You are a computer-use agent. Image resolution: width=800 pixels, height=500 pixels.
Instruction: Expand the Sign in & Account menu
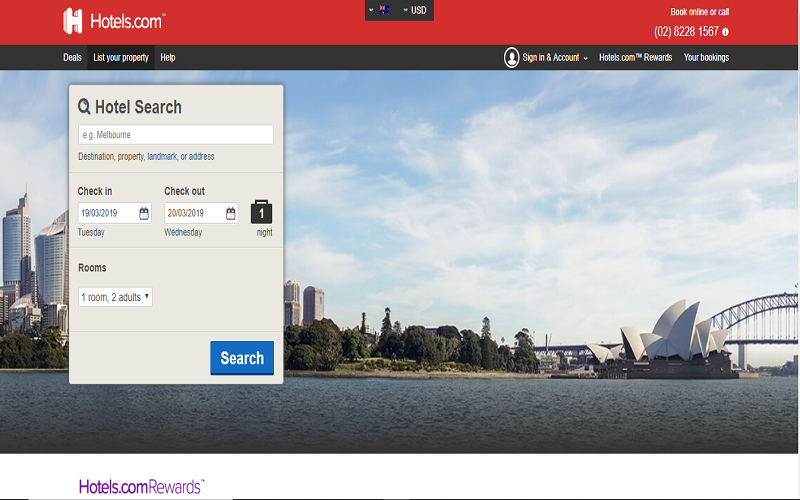point(555,58)
